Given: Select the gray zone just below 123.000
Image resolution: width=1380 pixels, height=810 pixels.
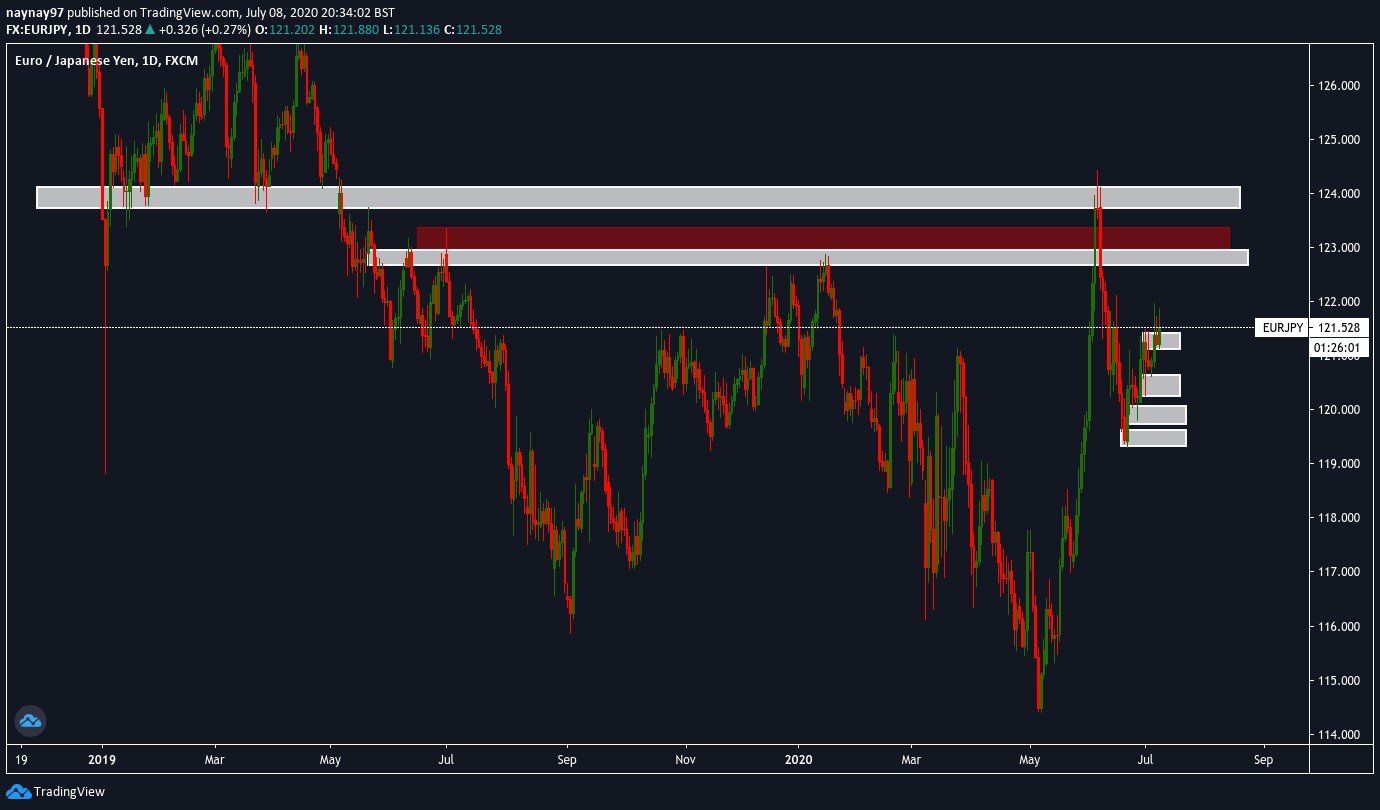Looking at the screenshot, I should point(809,257).
